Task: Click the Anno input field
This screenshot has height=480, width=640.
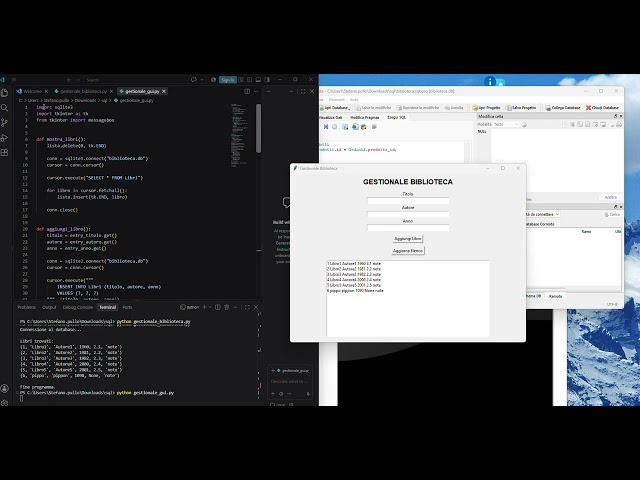Action: point(408,228)
